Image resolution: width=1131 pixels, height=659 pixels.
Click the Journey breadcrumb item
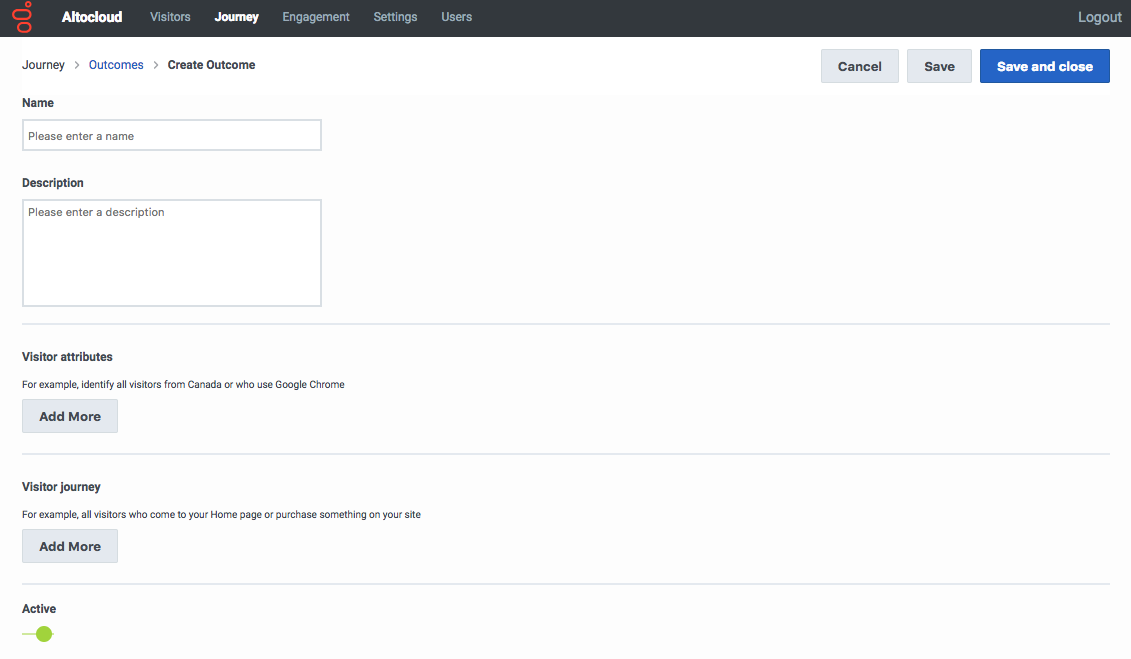pos(43,65)
